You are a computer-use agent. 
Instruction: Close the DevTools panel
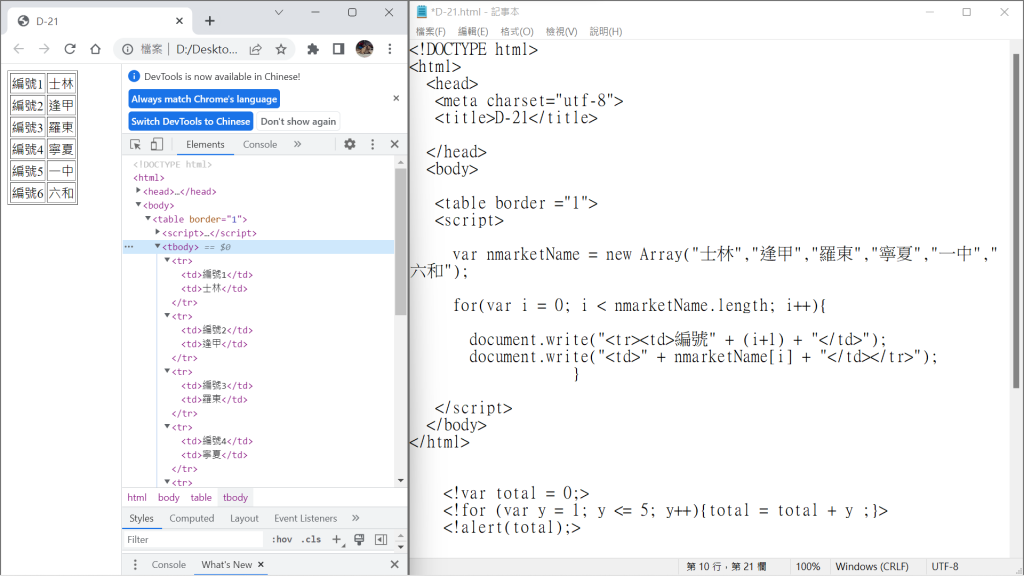394,144
